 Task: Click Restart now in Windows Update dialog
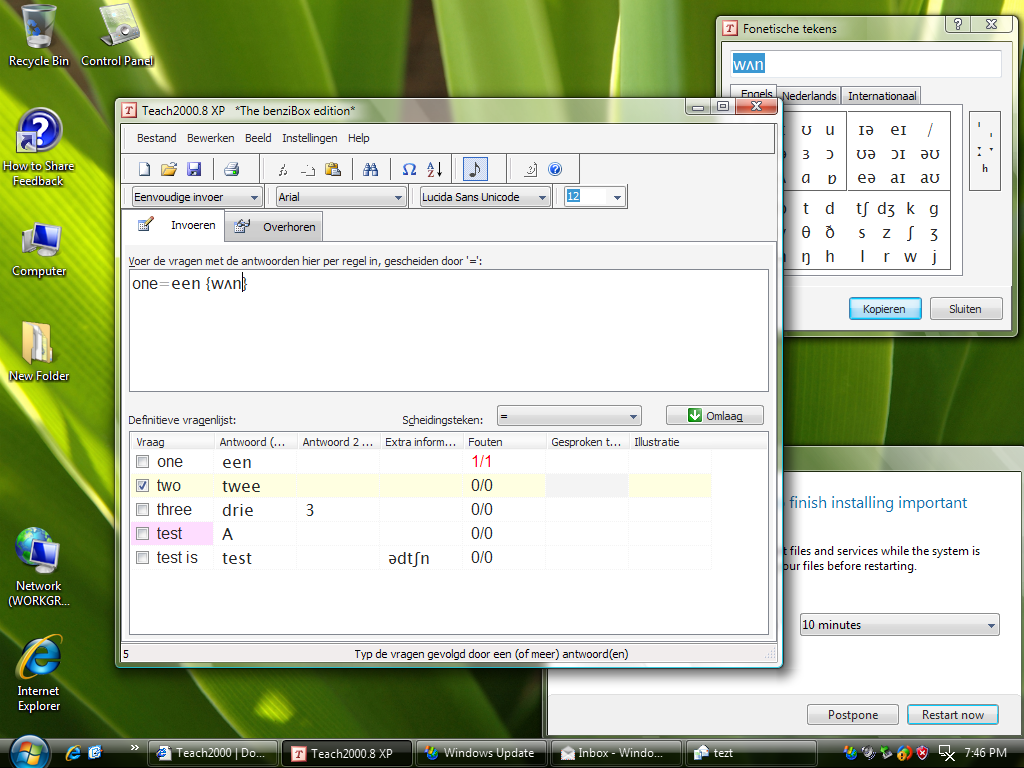coord(952,715)
